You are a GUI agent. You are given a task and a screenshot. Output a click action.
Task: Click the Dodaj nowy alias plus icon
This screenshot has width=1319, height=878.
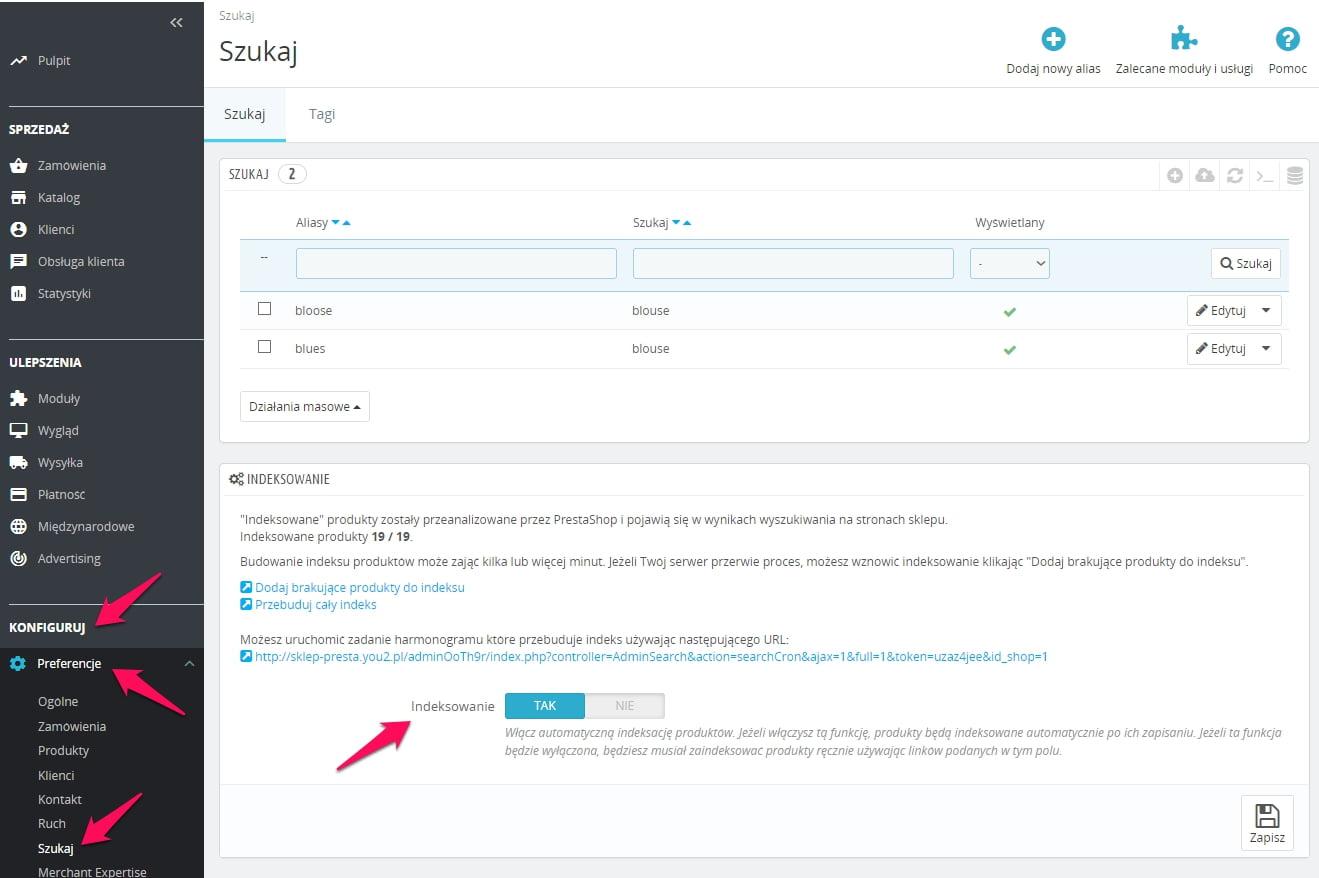(1053, 39)
